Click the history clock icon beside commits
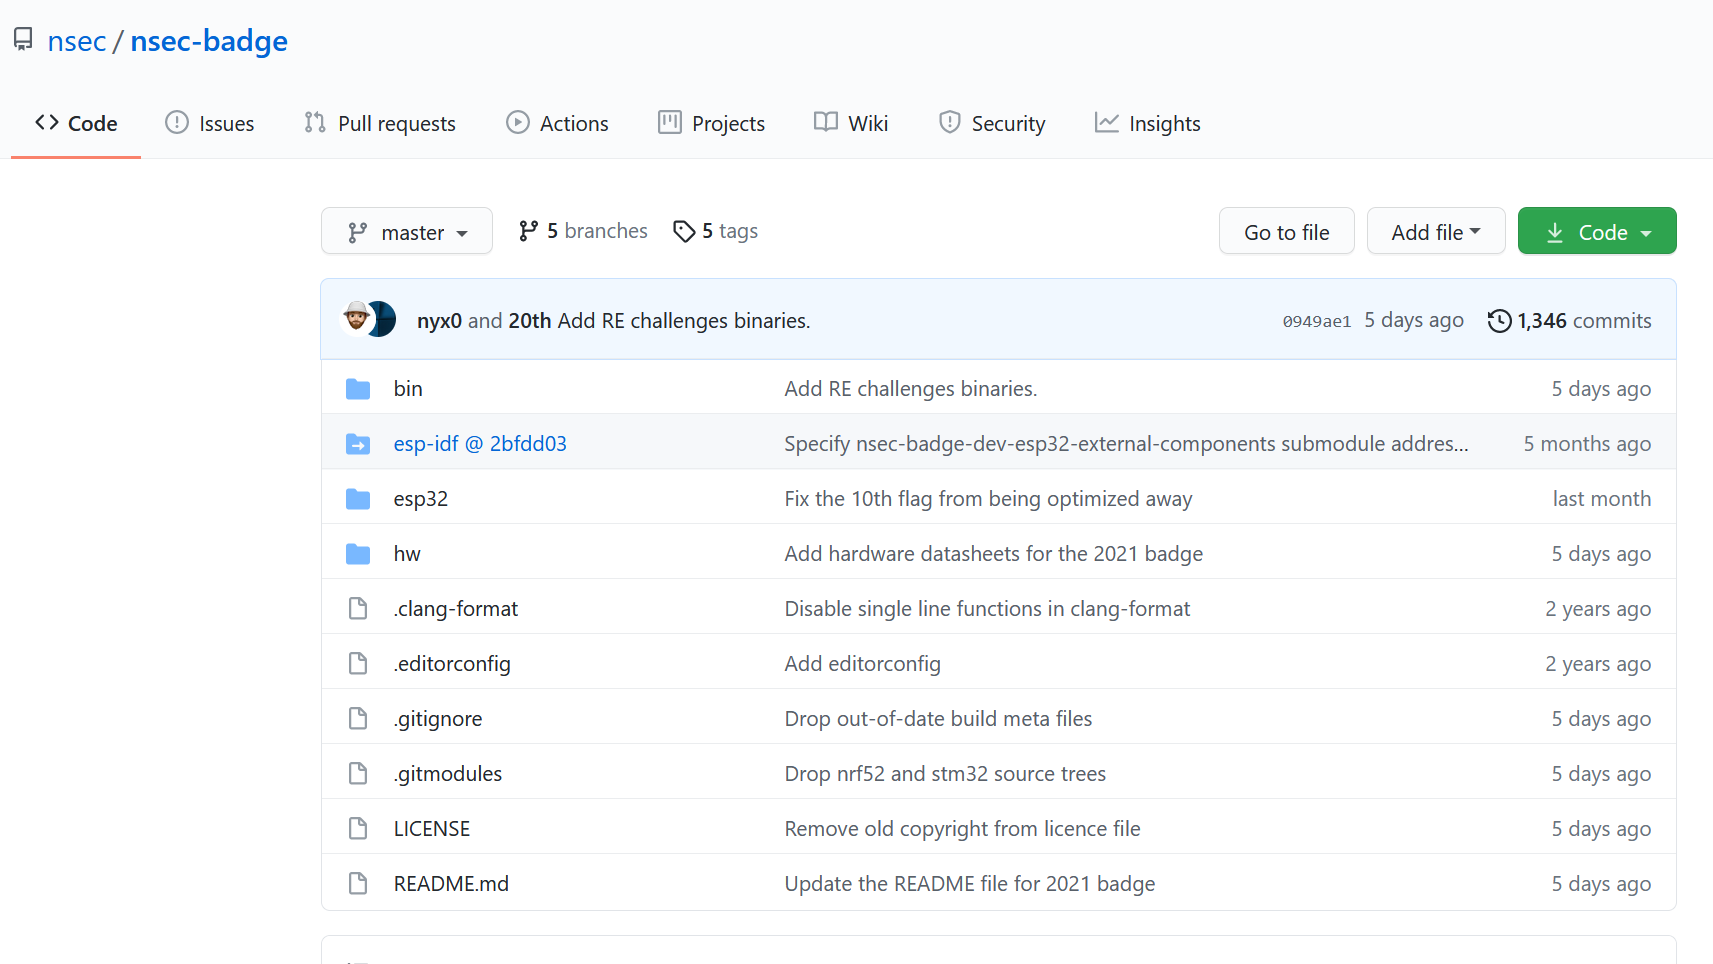1713x964 pixels. click(1499, 321)
